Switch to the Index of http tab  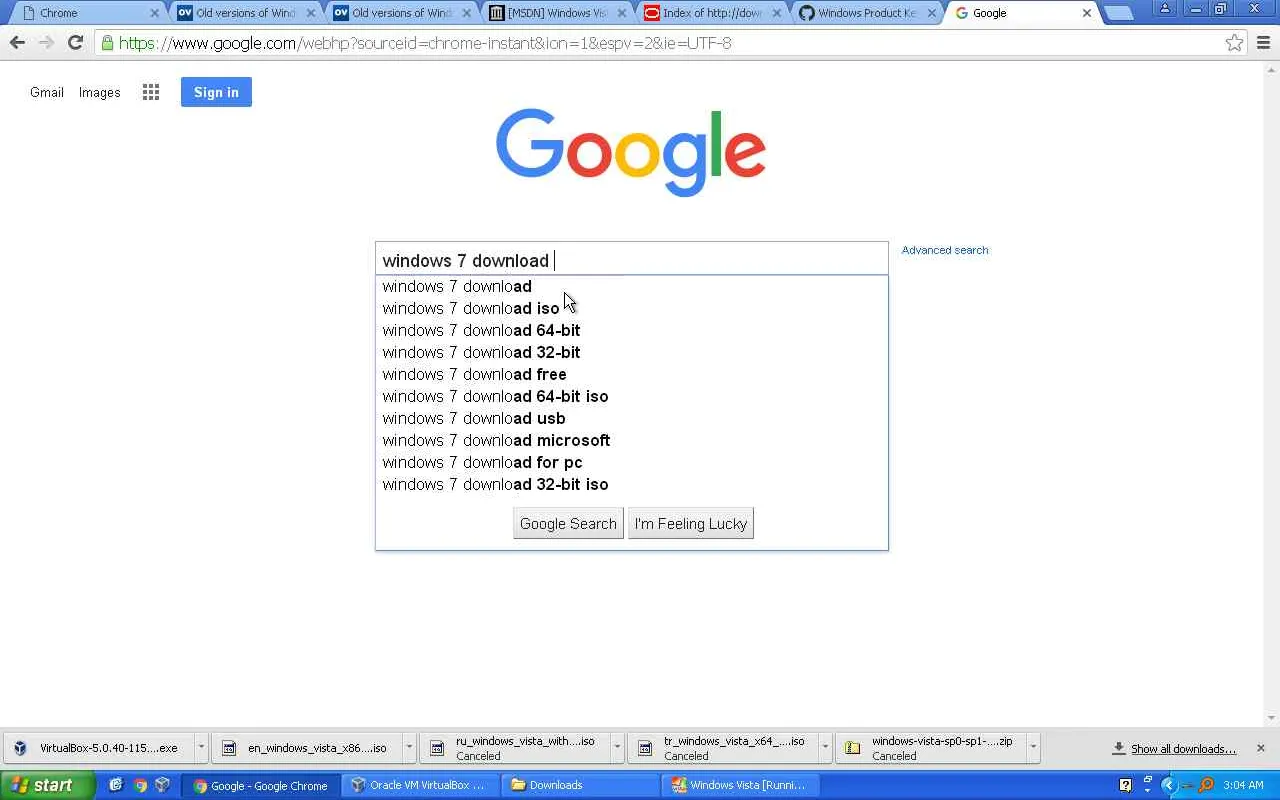coord(712,13)
